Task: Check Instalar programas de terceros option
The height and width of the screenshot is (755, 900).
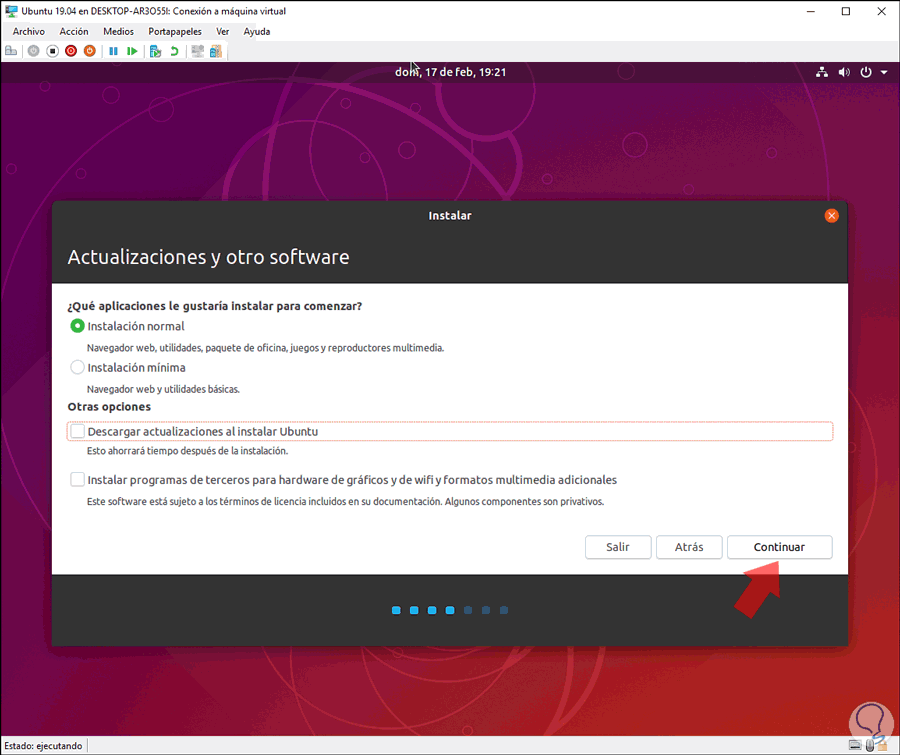Action: (x=77, y=479)
